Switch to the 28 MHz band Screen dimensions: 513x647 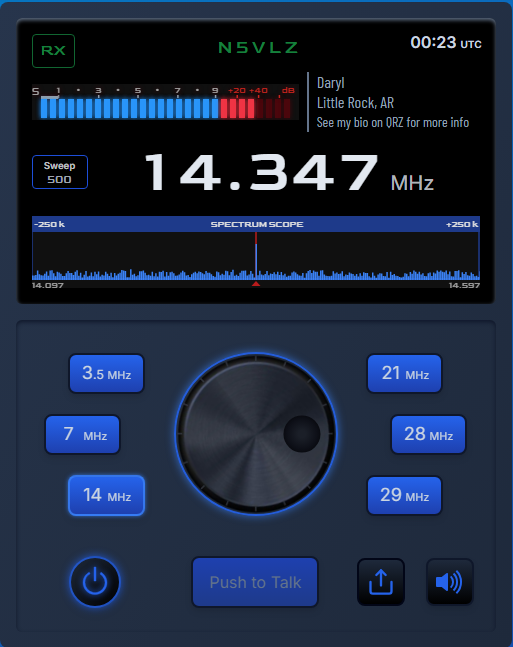428,434
